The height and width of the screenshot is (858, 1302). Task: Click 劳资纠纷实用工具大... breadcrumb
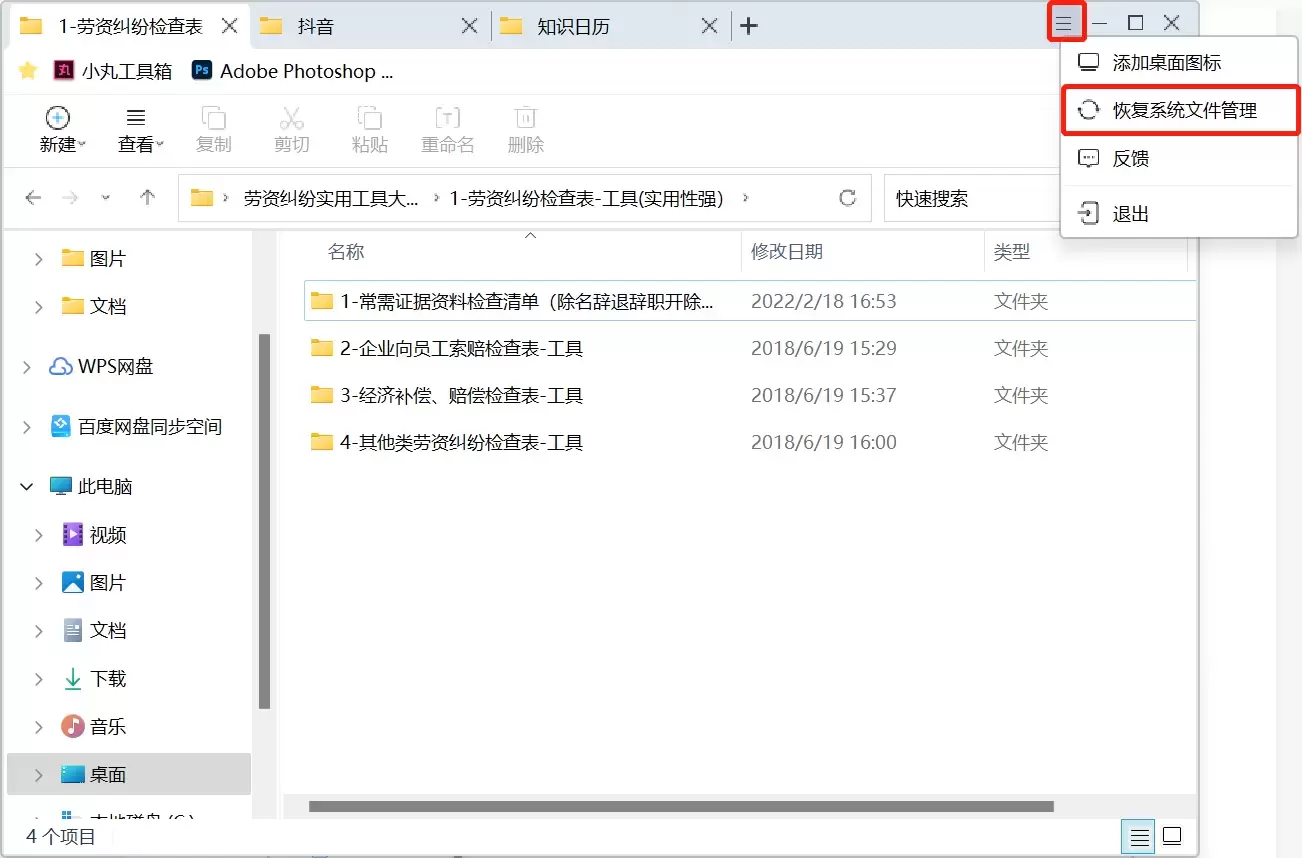pyautogui.click(x=331, y=198)
